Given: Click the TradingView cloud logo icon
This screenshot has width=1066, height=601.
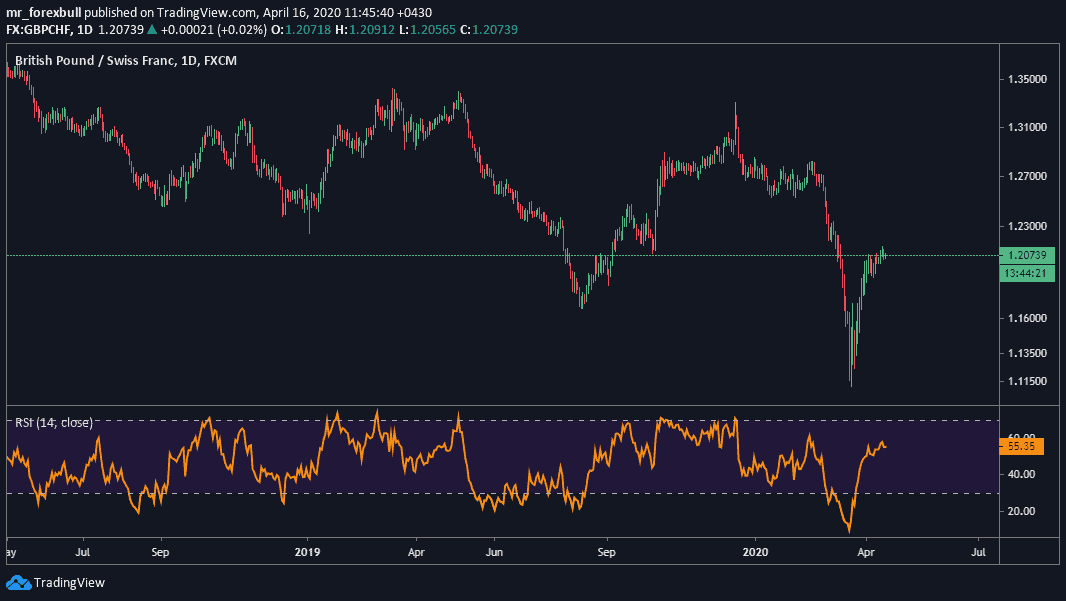Looking at the screenshot, I should [x=18, y=582].
